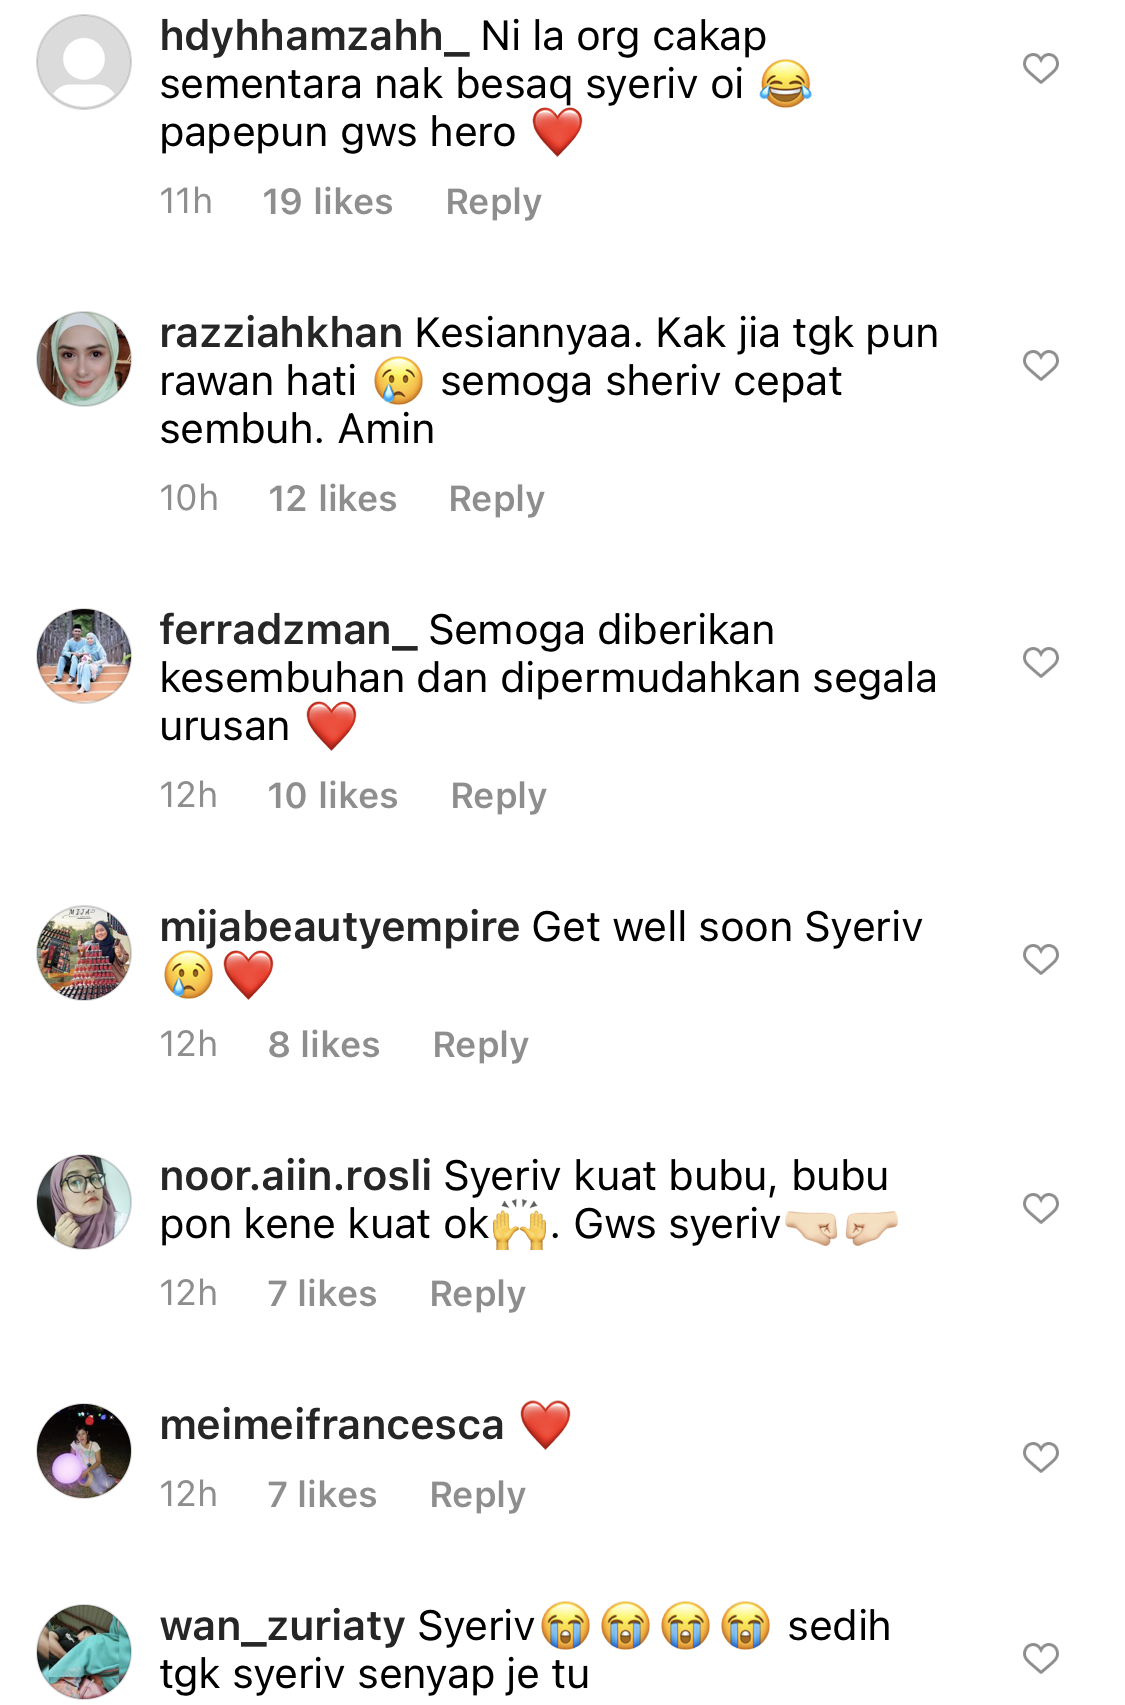
Task: Like wan_zuriaty's comment with heart
Action: (x=1040, y=1658)
